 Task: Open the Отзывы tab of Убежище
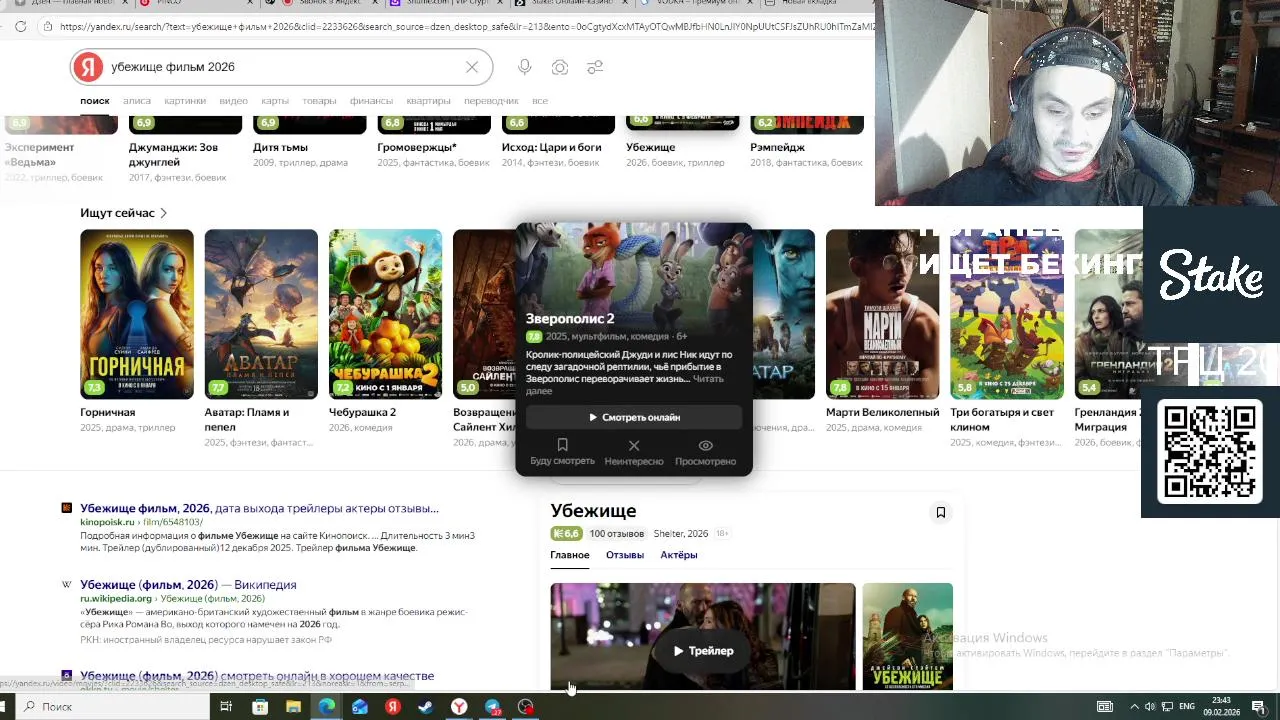coord(625,555)
